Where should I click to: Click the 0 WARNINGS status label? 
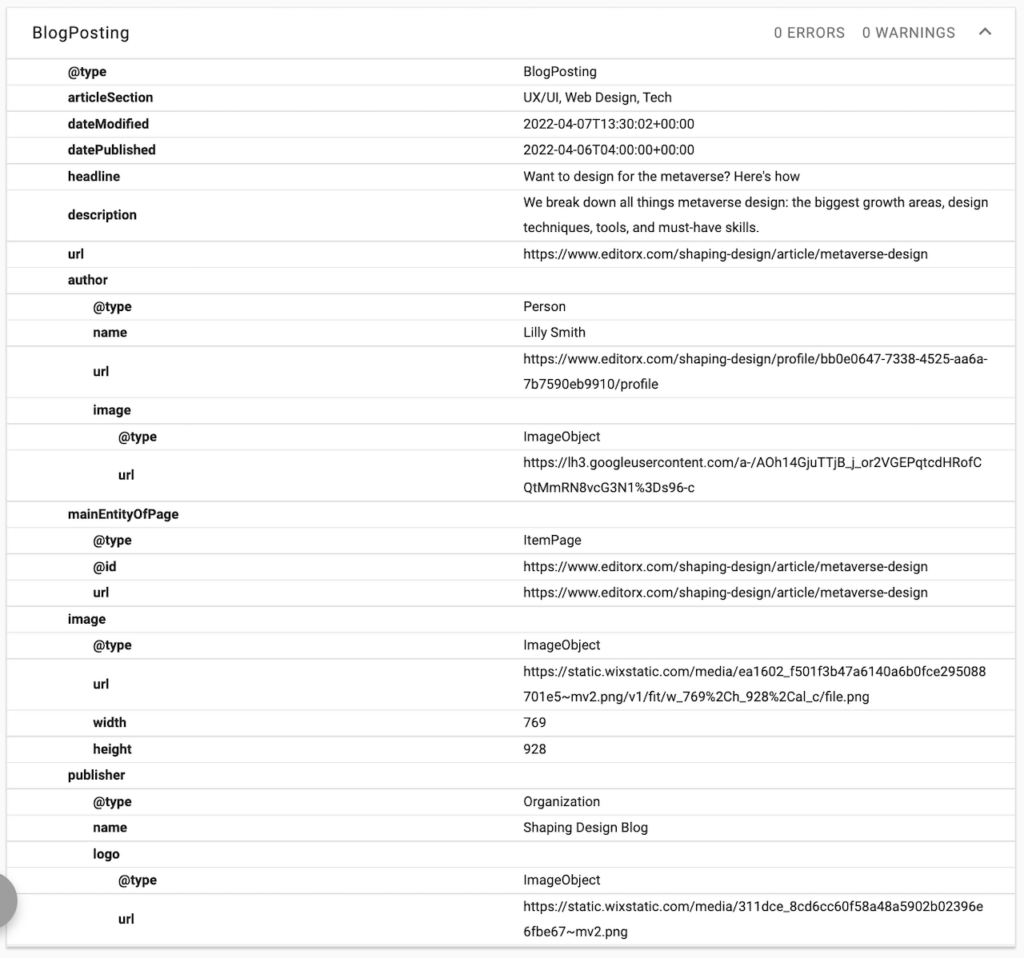908,32
